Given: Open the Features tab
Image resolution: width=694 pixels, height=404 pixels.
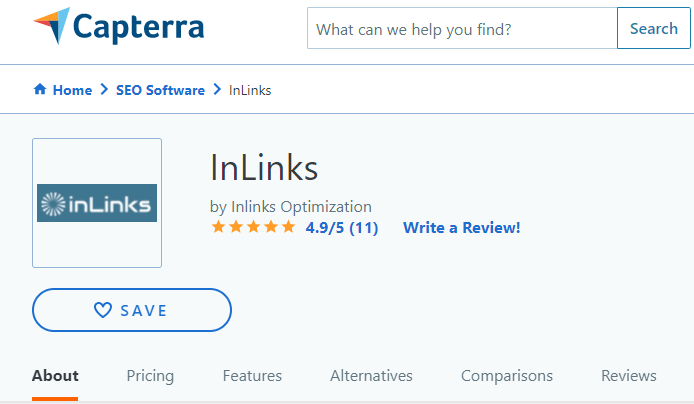Looking at the screenshot, I should click(252, 376).
